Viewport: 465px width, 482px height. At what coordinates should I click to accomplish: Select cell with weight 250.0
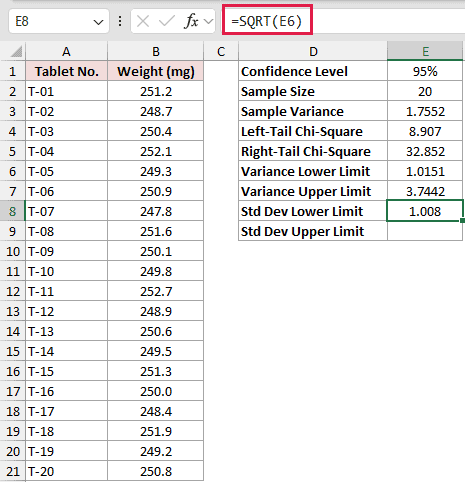[x=156, y=391]
